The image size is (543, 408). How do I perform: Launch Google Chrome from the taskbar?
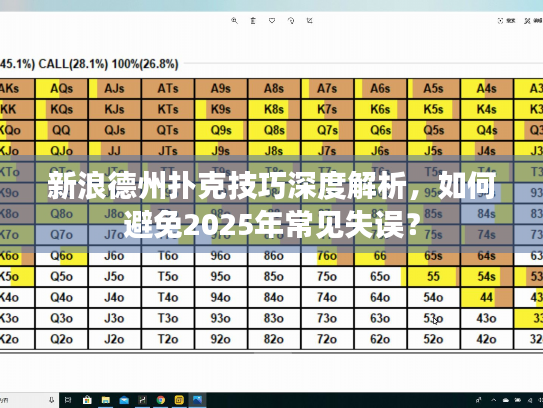coord(161,400)
